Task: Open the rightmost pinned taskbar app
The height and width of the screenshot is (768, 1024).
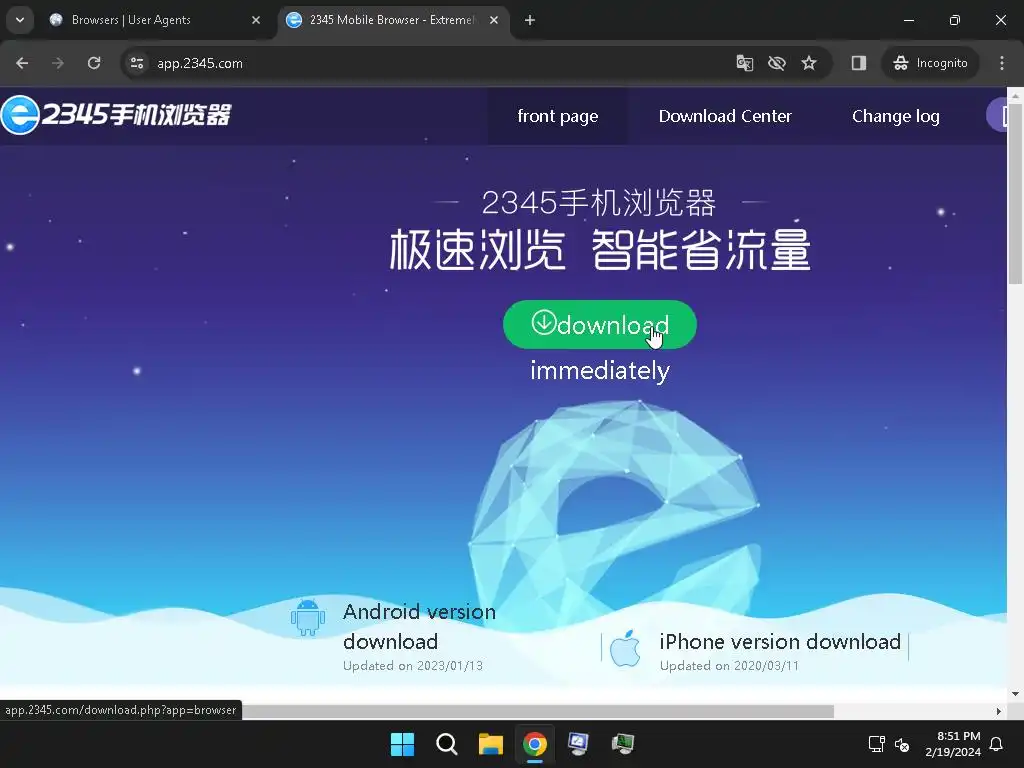Action: [x=623, y=744]
